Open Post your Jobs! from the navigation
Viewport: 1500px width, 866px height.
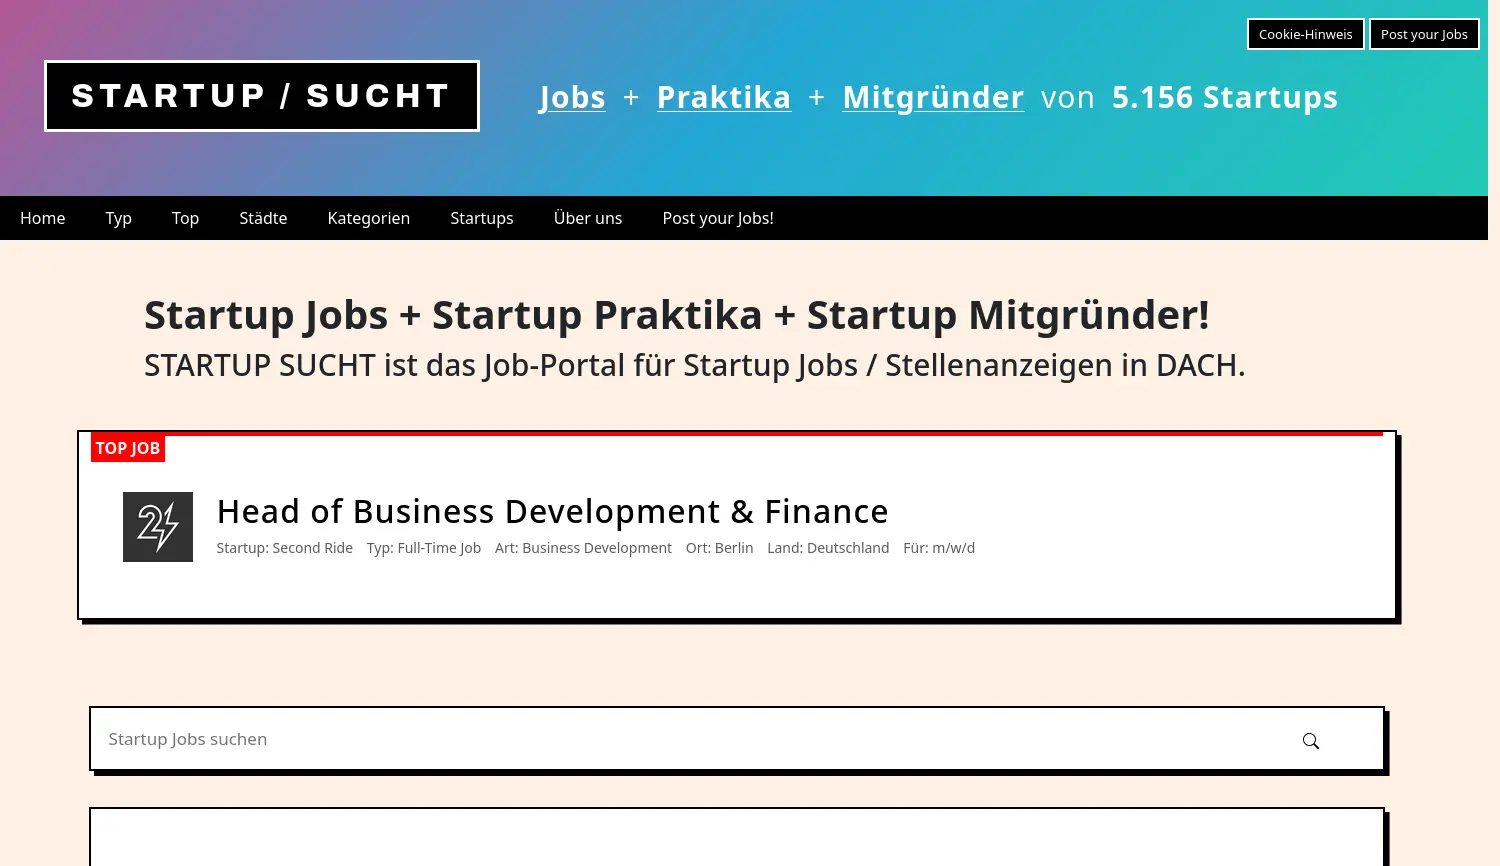[717, 217]
